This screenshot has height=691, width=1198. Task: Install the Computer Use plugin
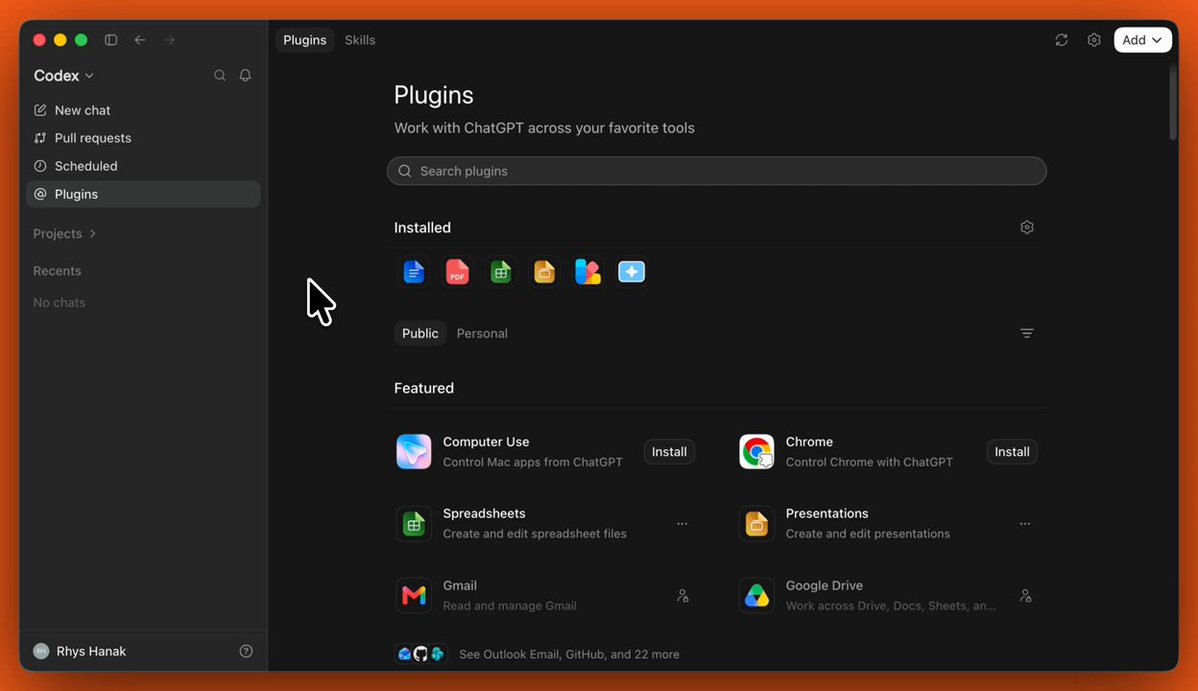pos(669,452)
